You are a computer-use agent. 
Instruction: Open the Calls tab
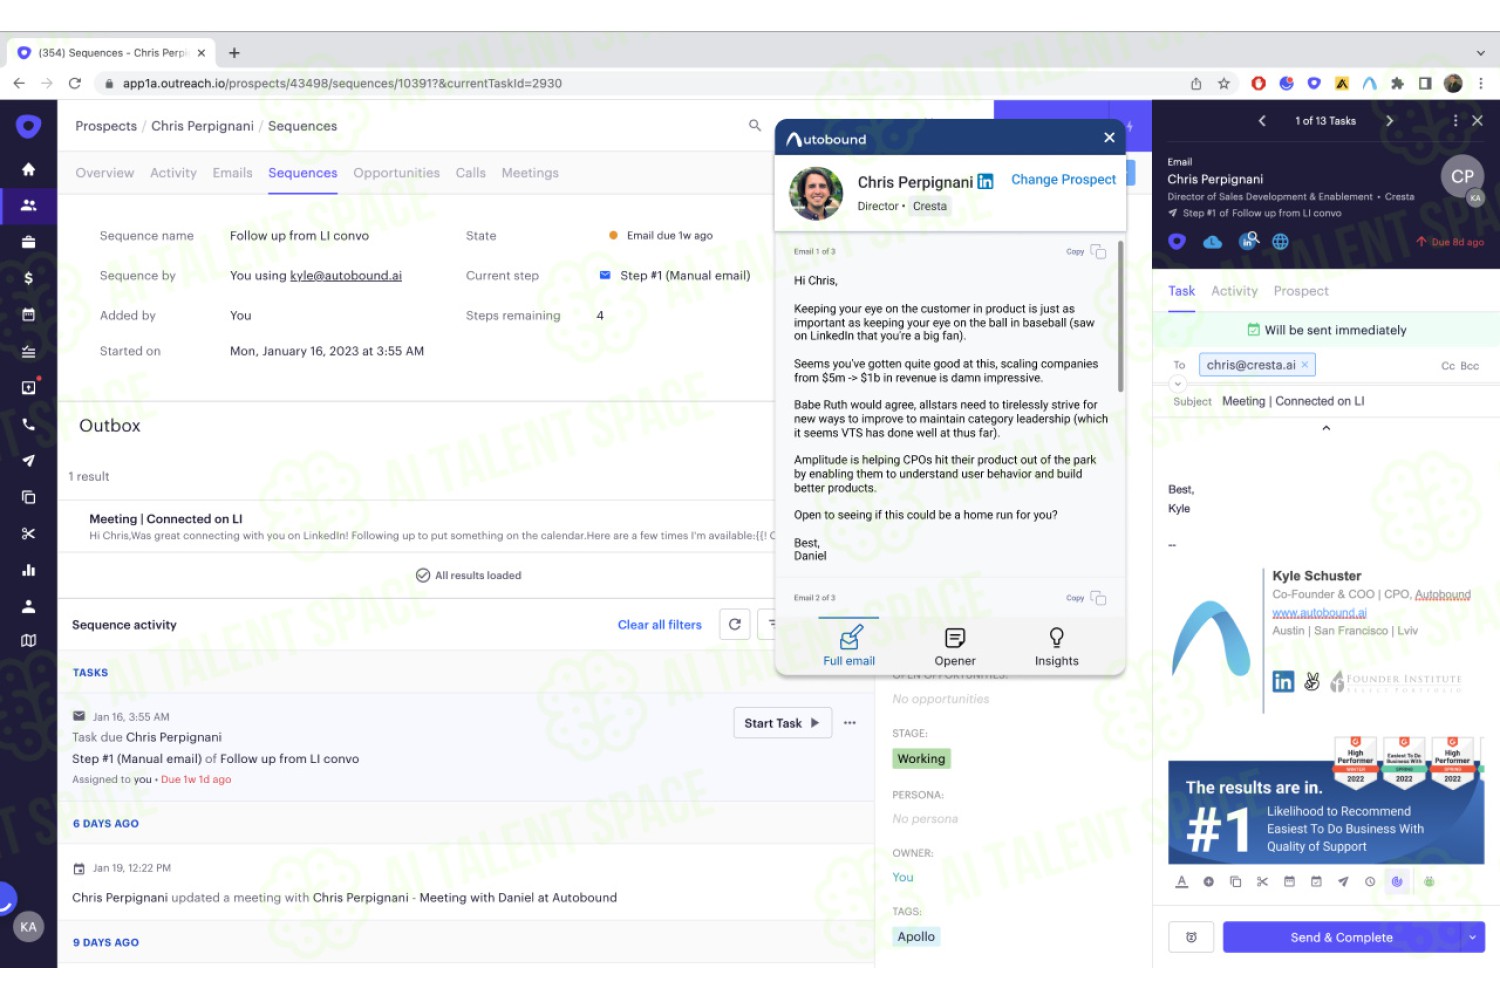(x=470, y=173)
